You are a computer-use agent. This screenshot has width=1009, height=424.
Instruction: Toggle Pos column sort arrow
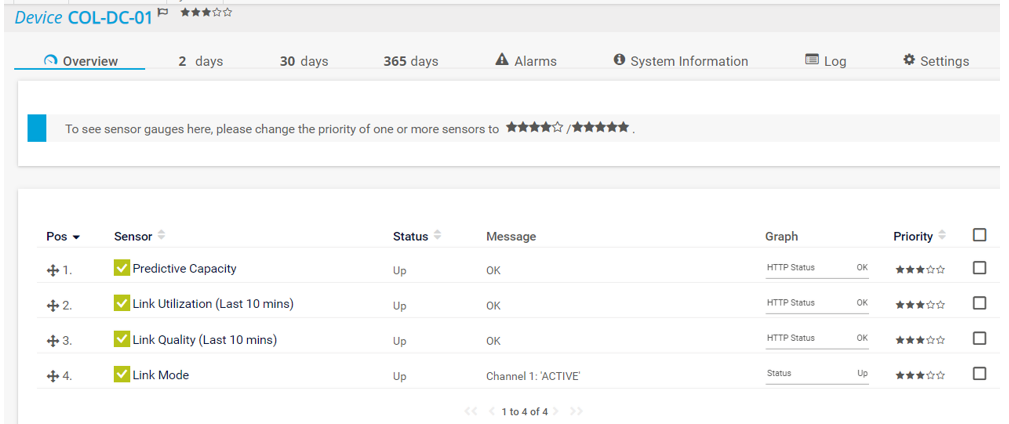tap(76, 238)
